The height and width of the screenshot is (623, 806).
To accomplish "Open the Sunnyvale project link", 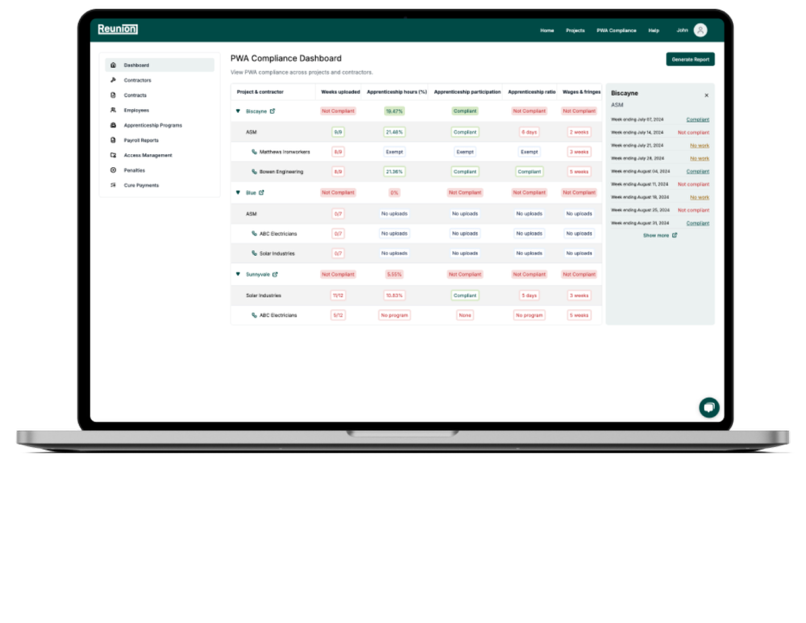I will (x=258, y=274).
